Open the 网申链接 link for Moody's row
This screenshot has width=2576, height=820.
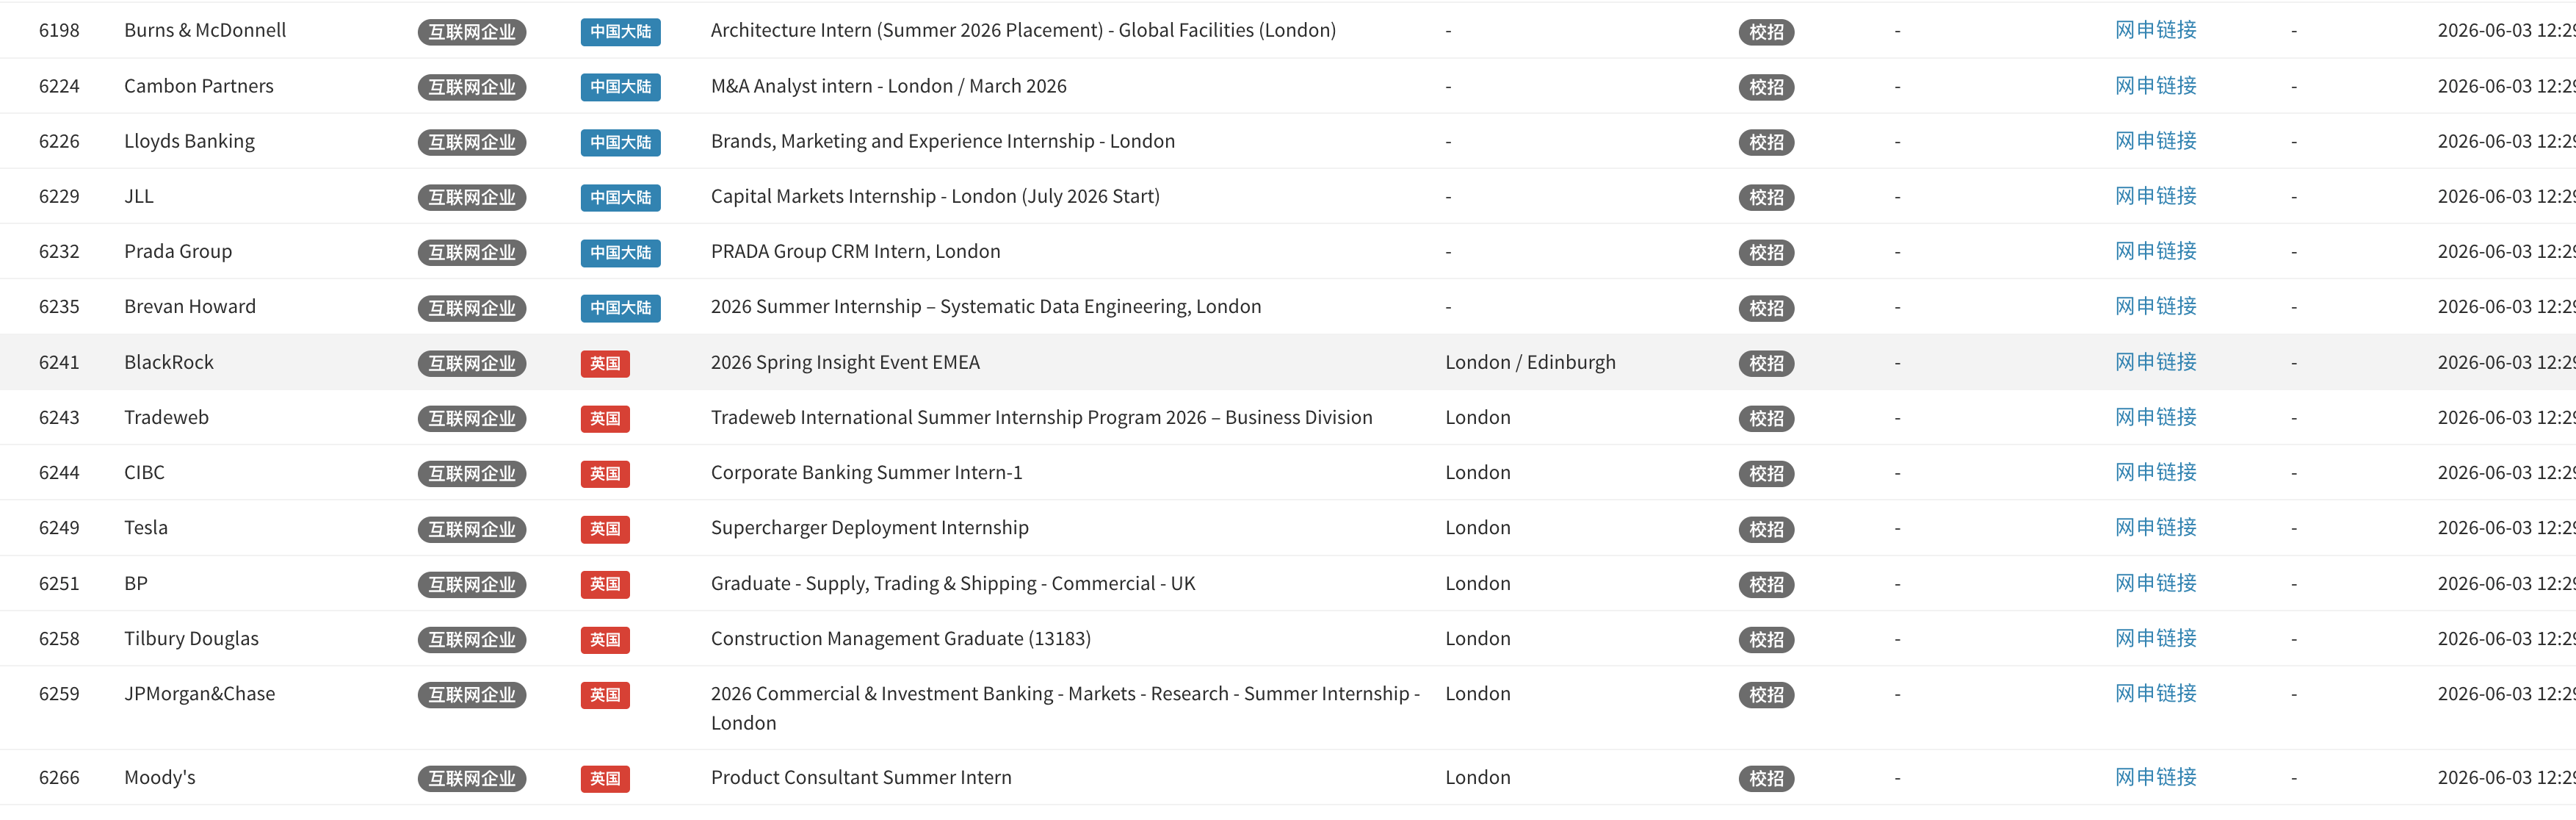(2155, 778)
